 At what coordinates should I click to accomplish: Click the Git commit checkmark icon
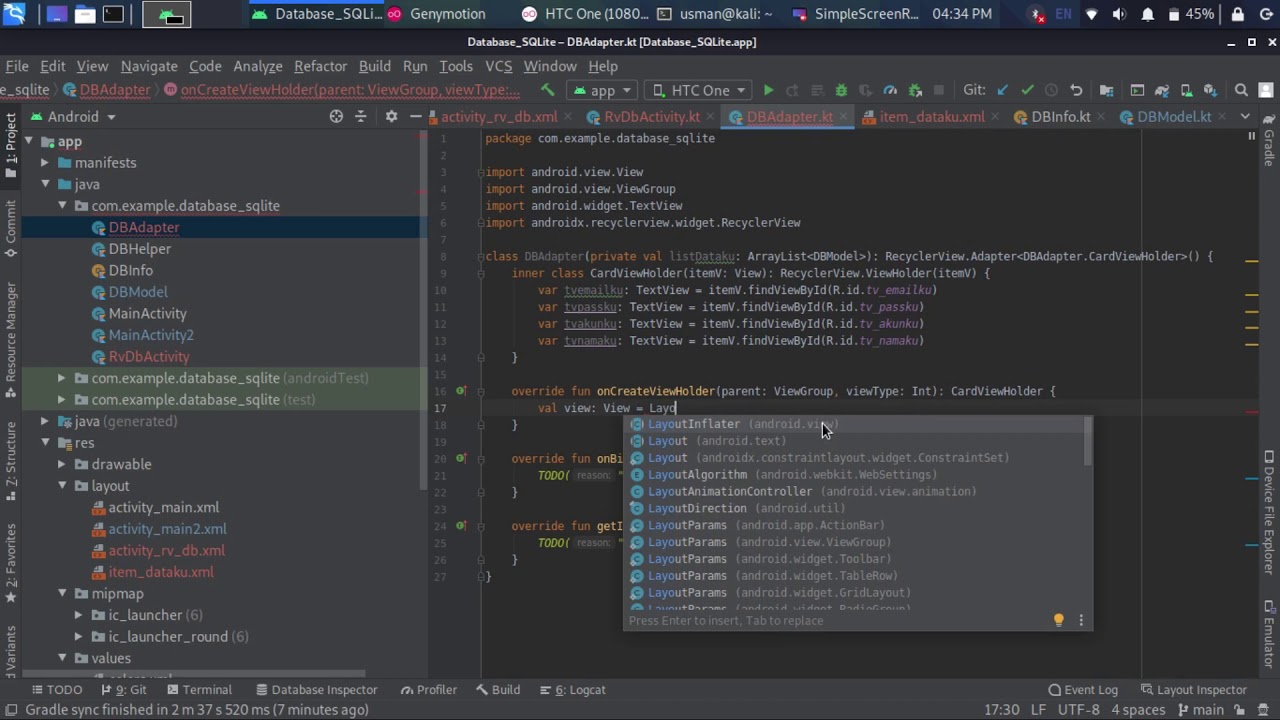click(1027, 90)
